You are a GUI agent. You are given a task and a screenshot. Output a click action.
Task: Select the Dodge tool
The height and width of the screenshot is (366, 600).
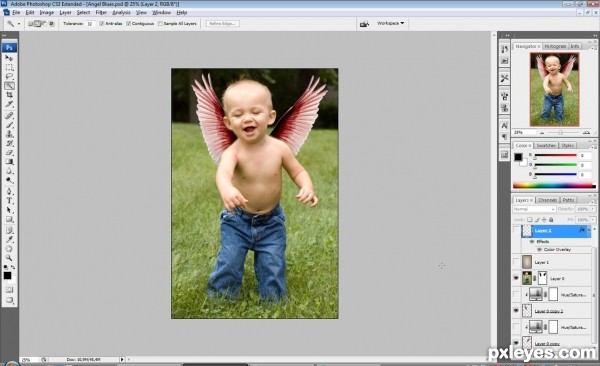tap(9, 180)
